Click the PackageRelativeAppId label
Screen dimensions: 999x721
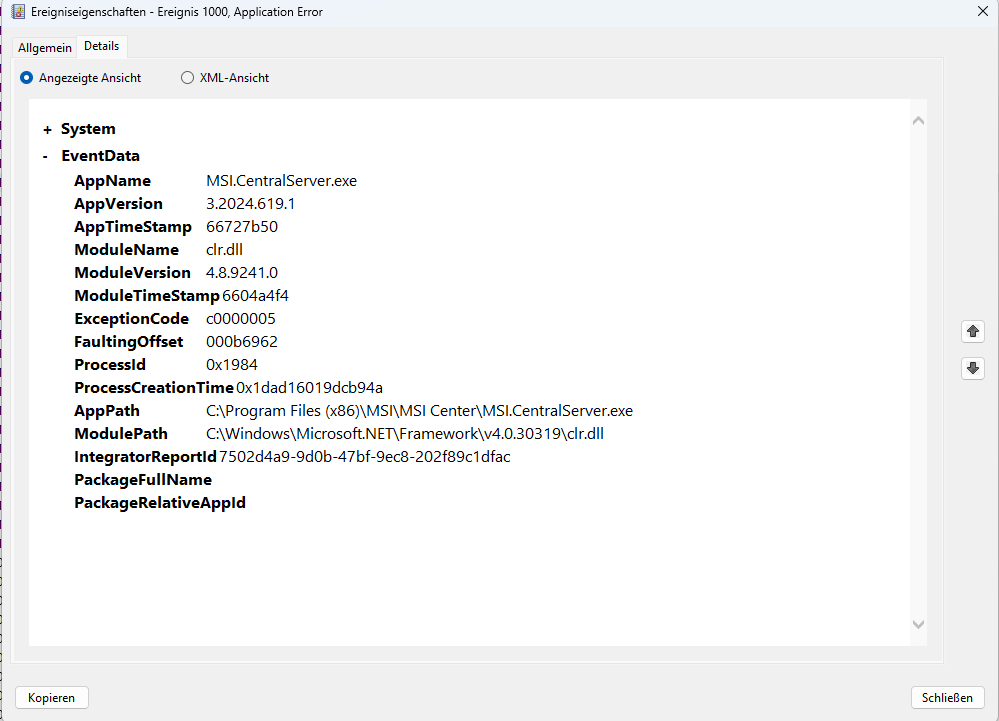160,503
